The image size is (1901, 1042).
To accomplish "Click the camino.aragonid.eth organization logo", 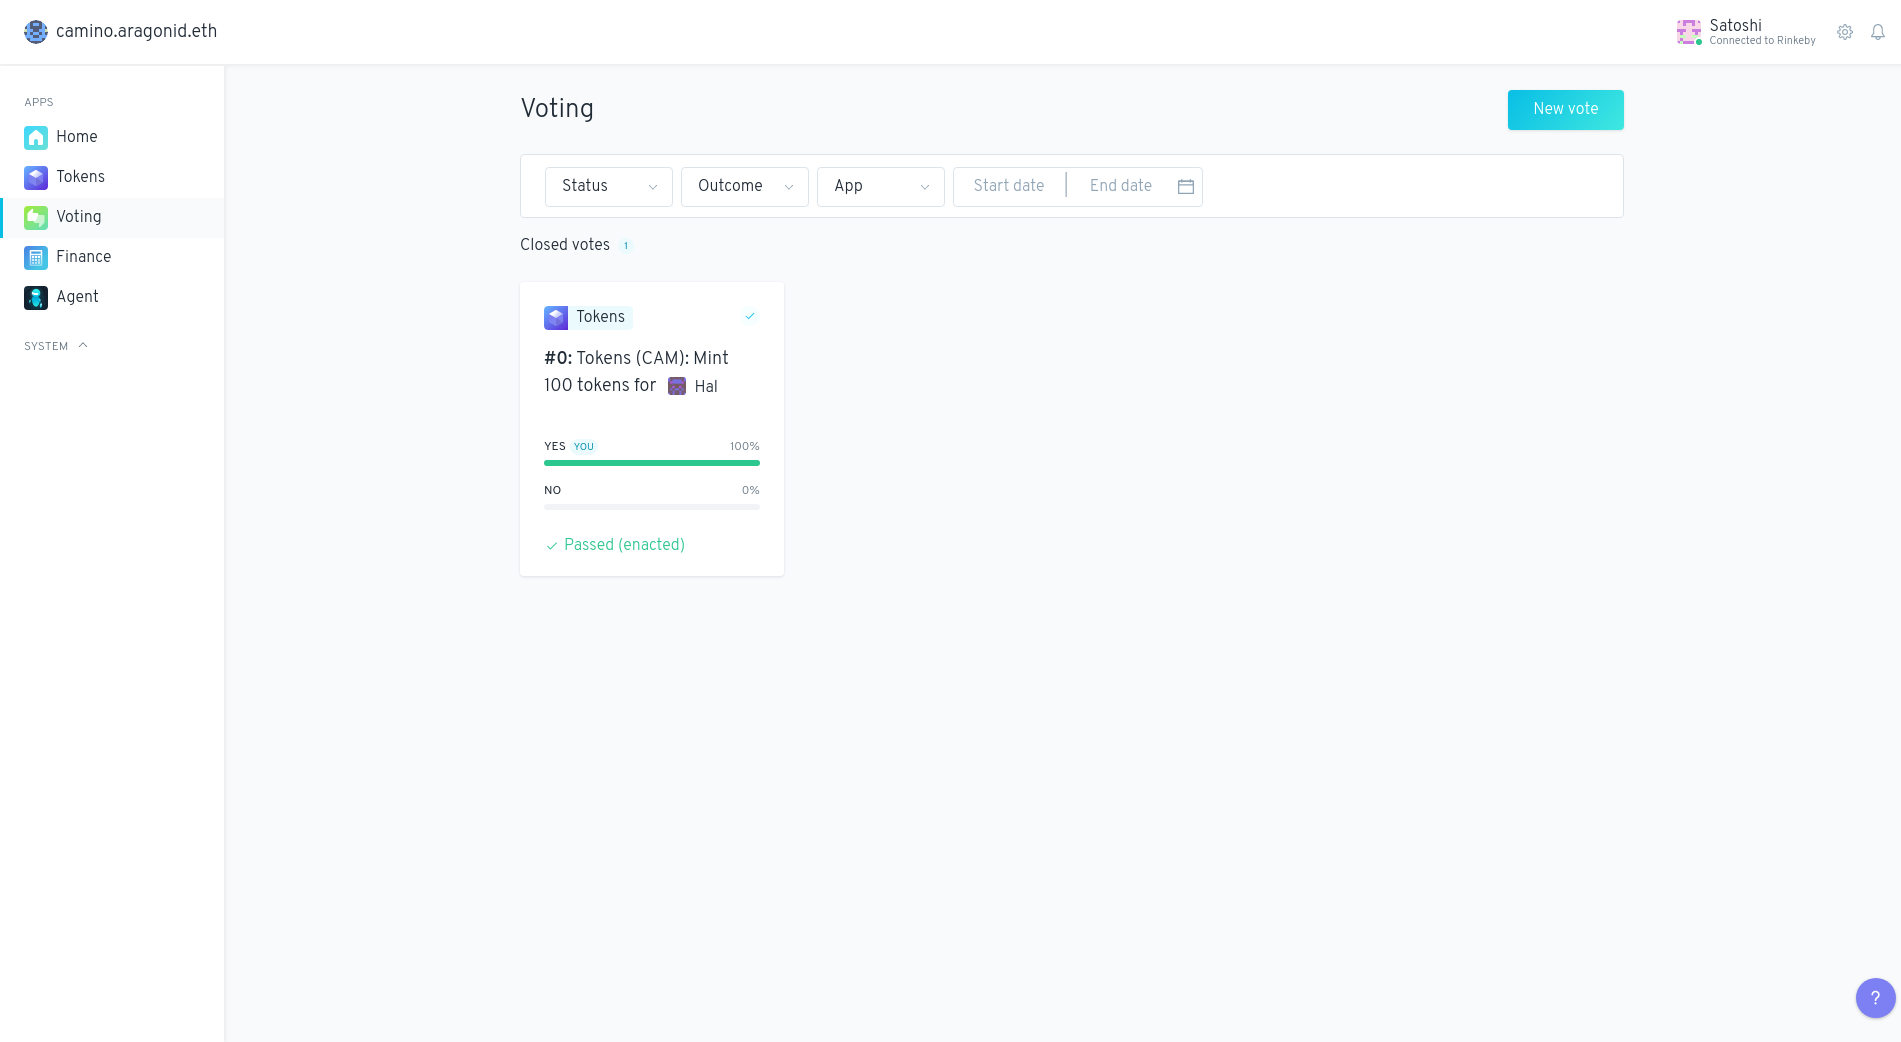I will click(36, 32).
